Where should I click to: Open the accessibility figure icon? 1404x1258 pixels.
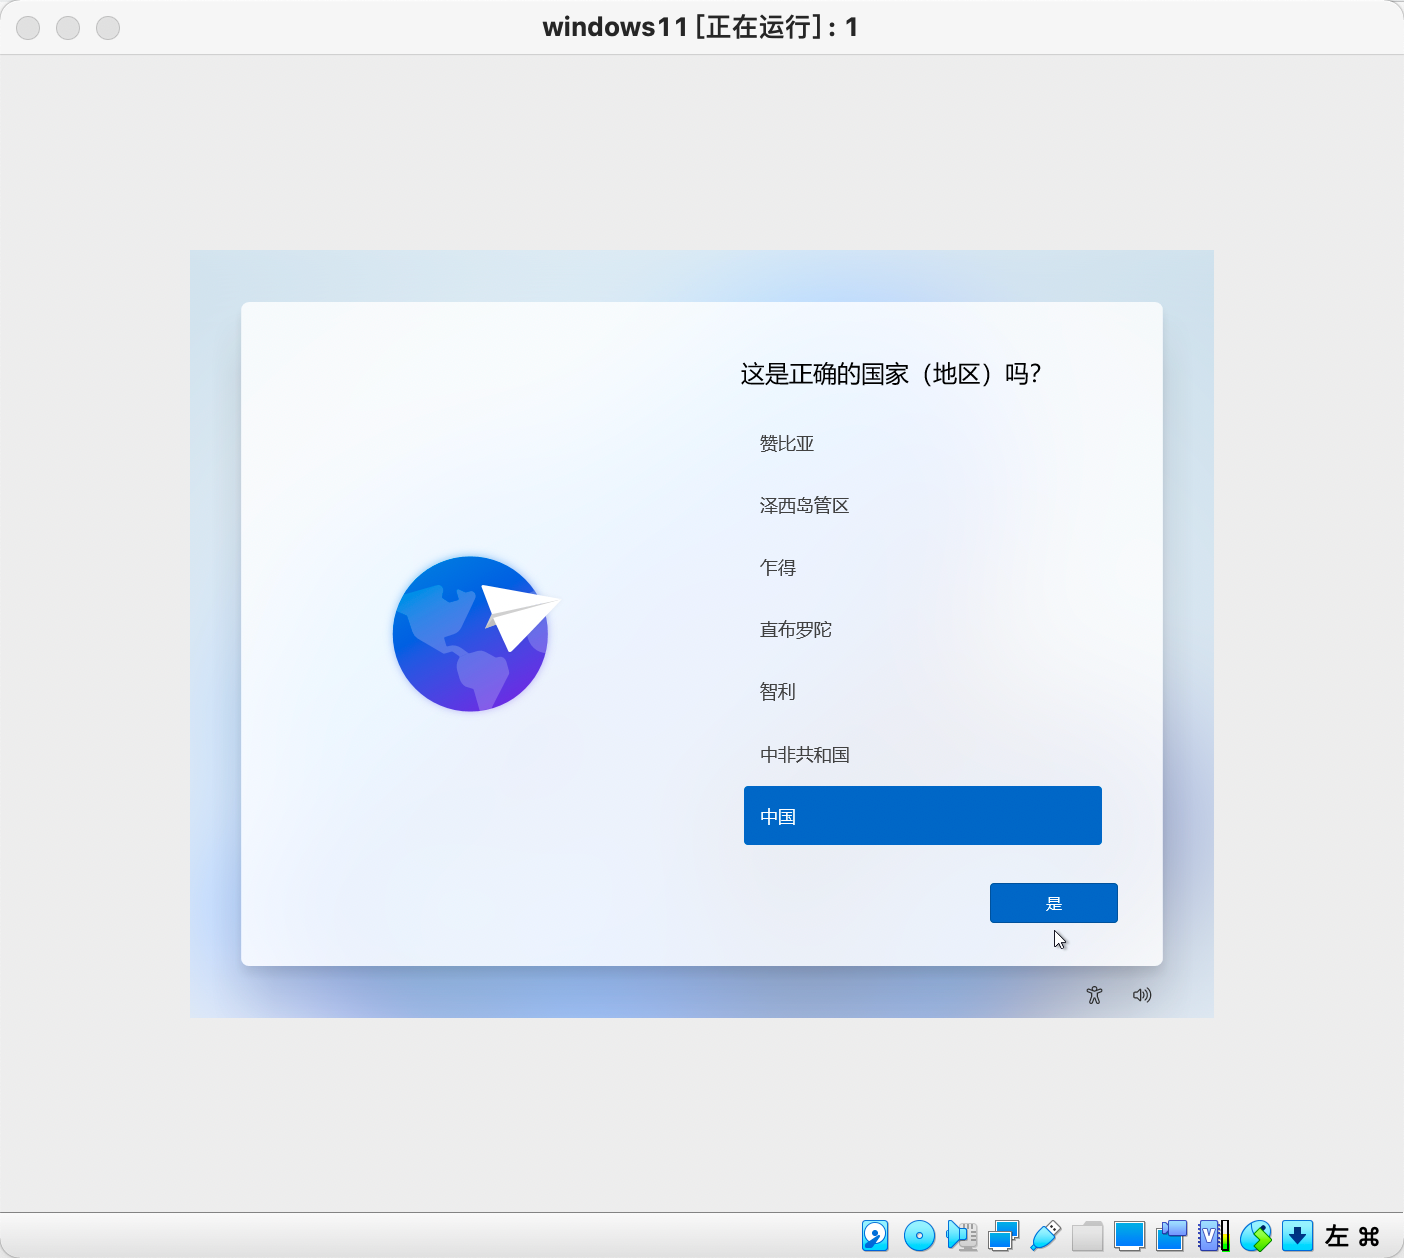(1094, 995)
